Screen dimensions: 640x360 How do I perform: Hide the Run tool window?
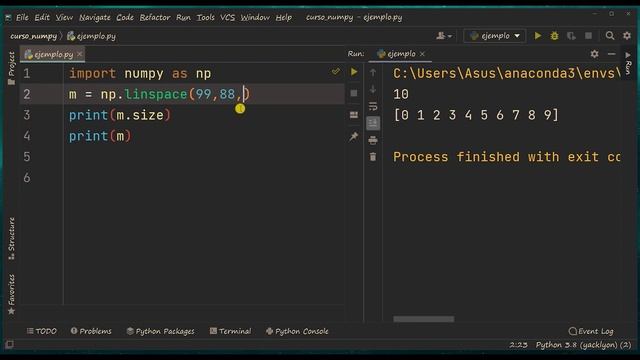611,54
